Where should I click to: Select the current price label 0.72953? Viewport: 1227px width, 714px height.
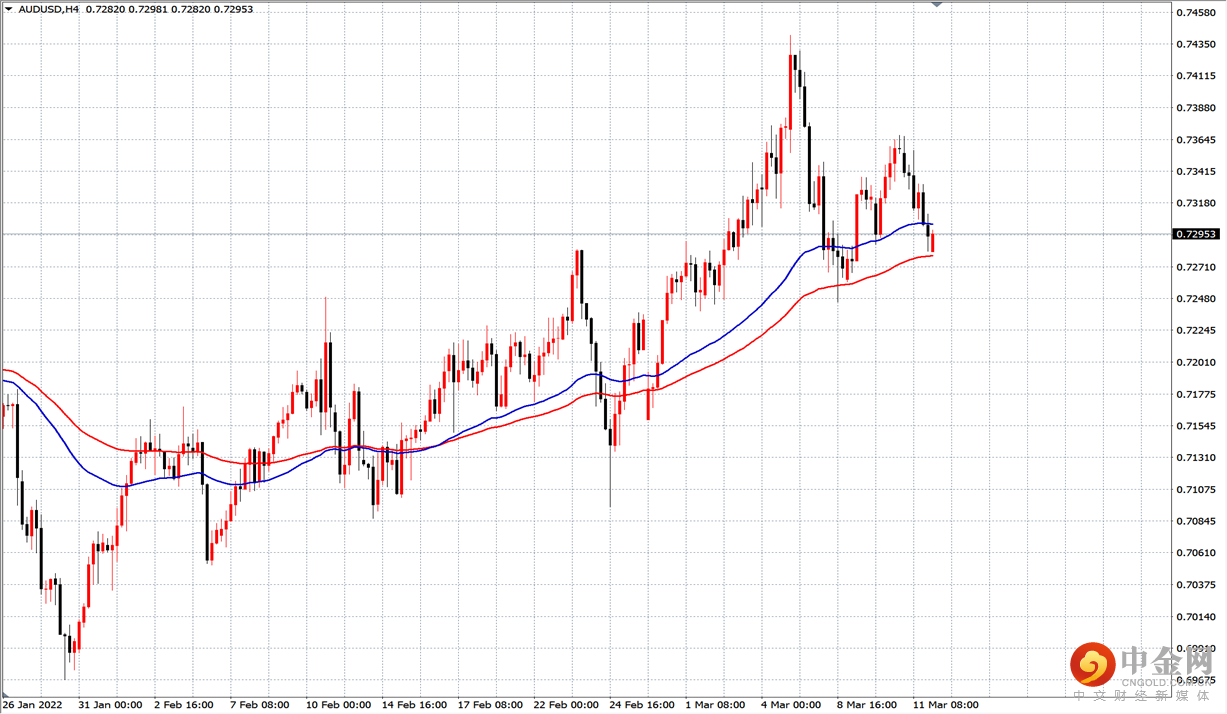pos(1198,234)
